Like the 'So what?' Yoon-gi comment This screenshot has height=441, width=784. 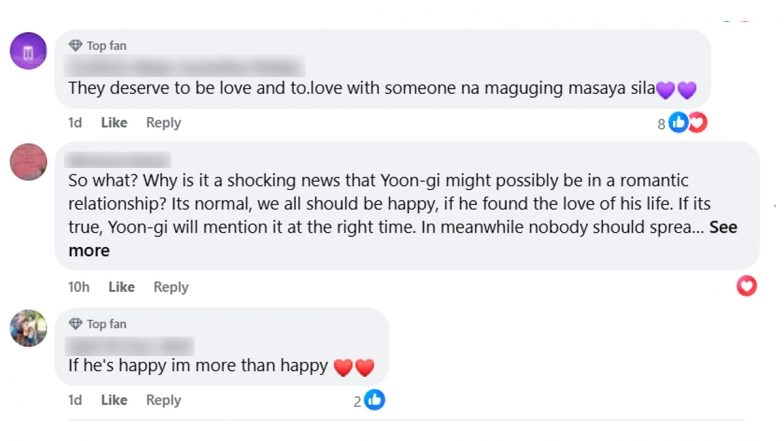click(121, 287)
